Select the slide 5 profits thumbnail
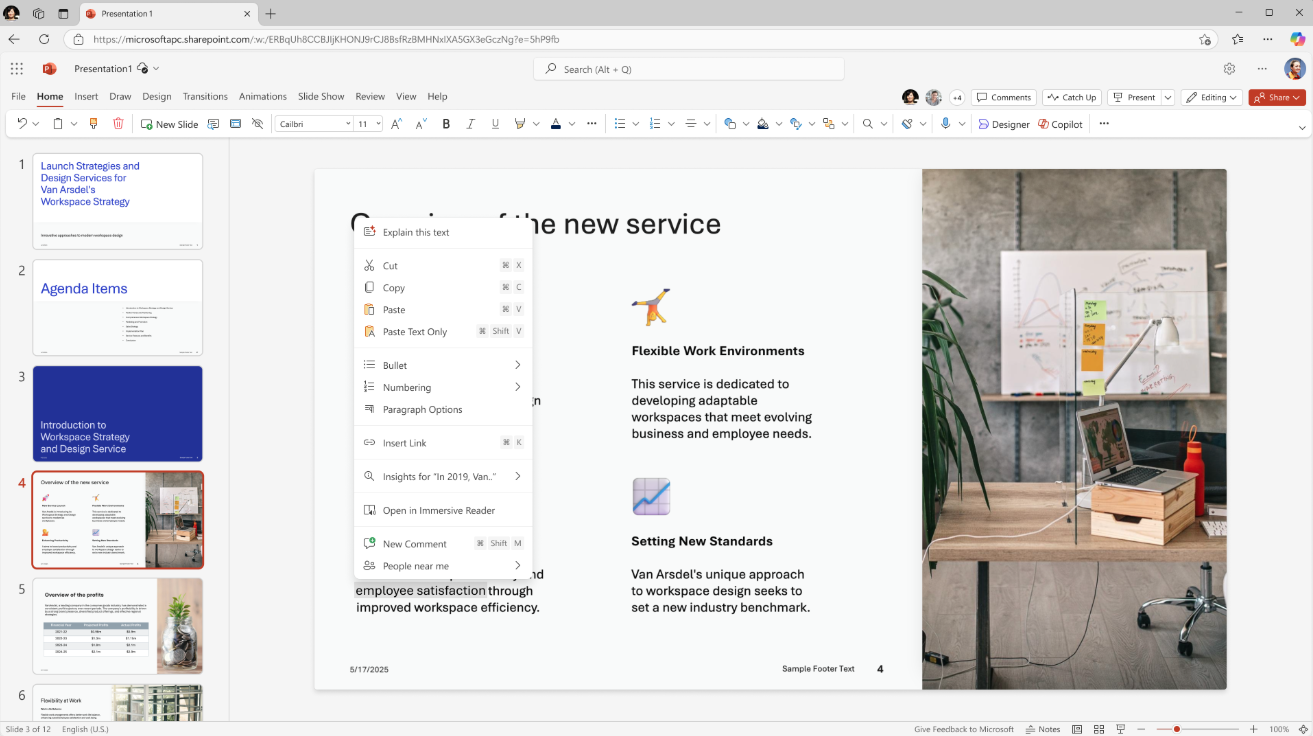This screenshot has height=736, width=1313. click(117, 626)
